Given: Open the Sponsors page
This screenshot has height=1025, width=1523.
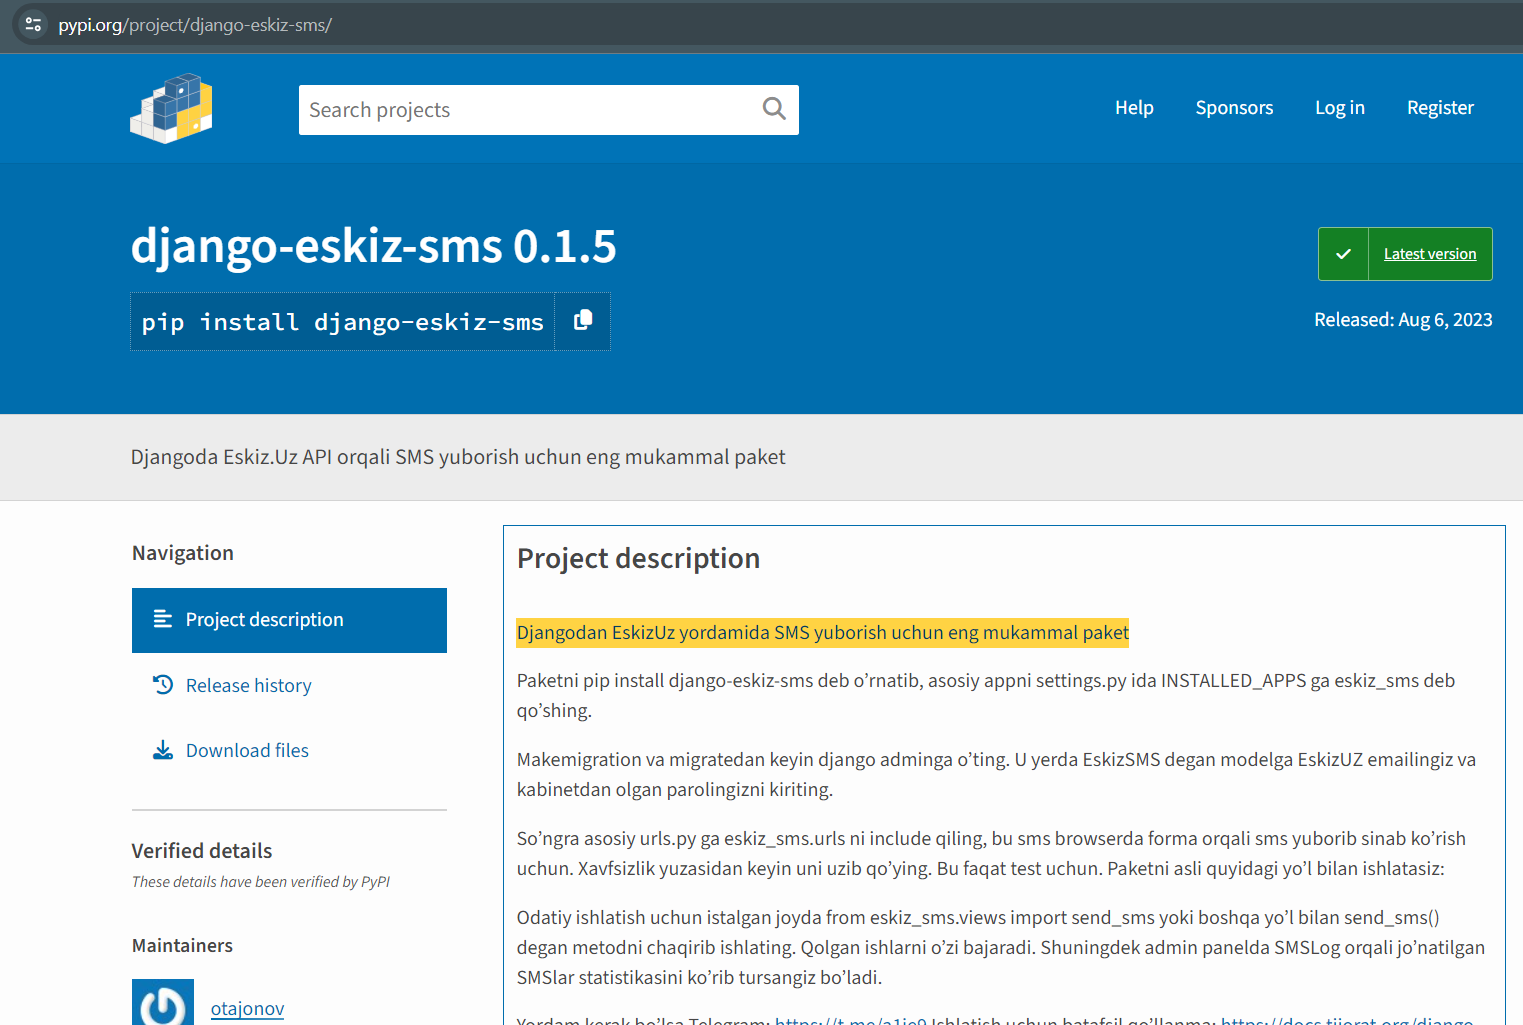Looking at the screenshot, I should (1234, 108).
